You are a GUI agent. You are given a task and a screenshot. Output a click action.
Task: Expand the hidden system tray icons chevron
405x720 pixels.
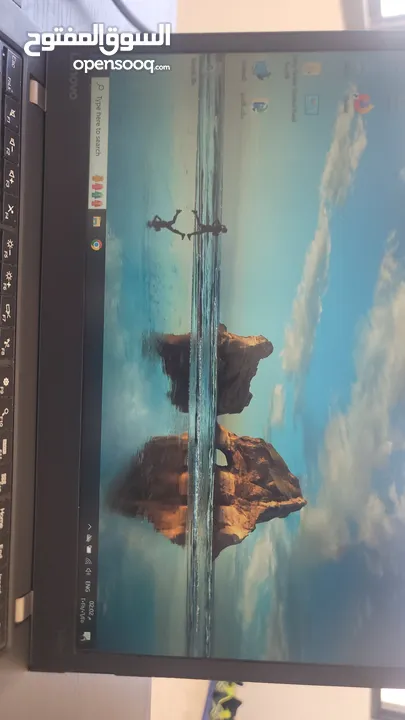90,527
